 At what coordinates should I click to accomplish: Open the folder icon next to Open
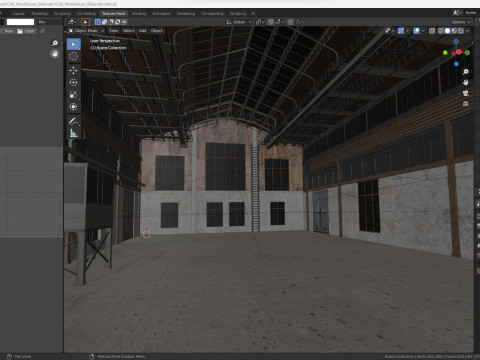[20, 31]
